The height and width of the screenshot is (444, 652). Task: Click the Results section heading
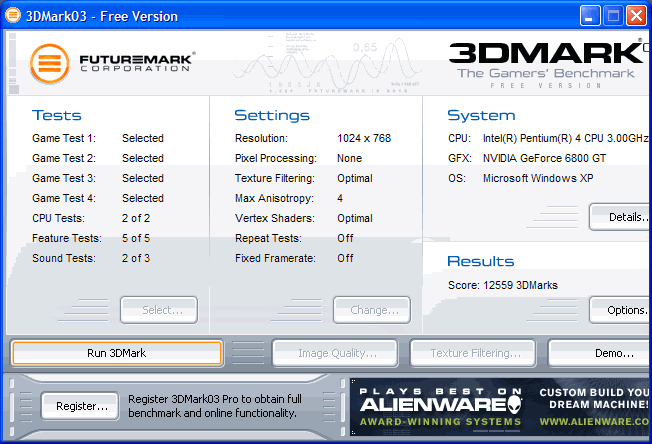[x=480, y=261]
